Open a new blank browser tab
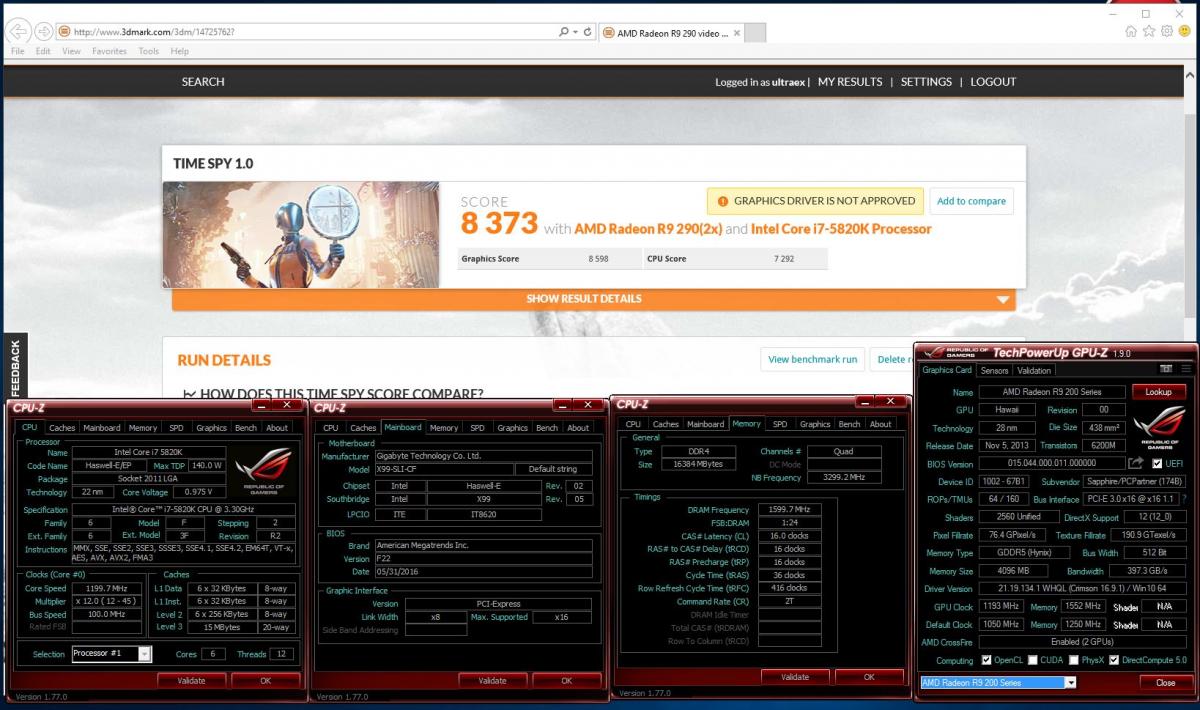The image size is (1200, 710). pos(756,32)
